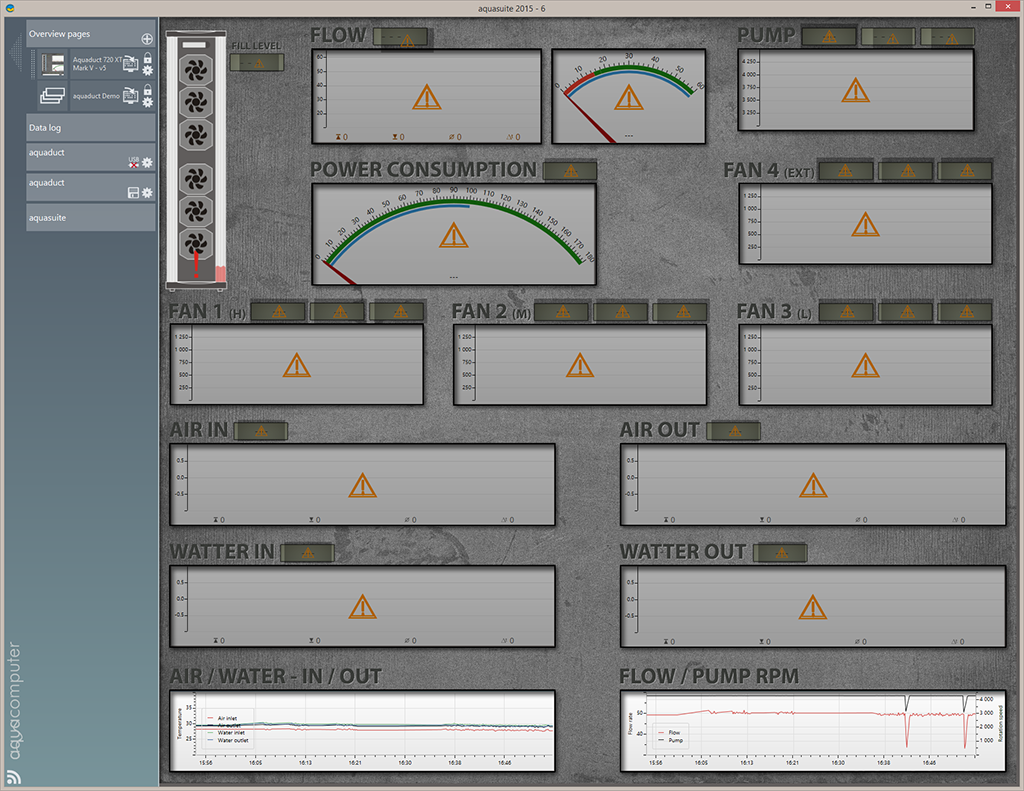Click the USB disconnected icon on aquaduct
Viewport: 1024px width, 791px height.
133,162
